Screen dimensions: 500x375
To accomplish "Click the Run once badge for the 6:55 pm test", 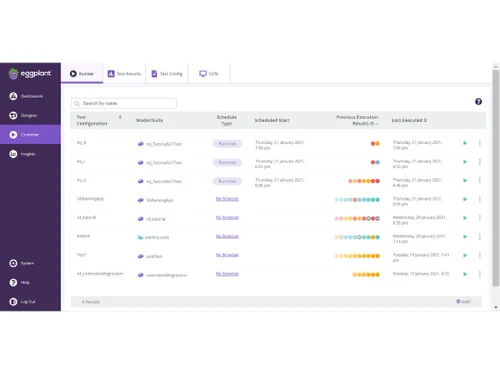I will coord(227,162).
